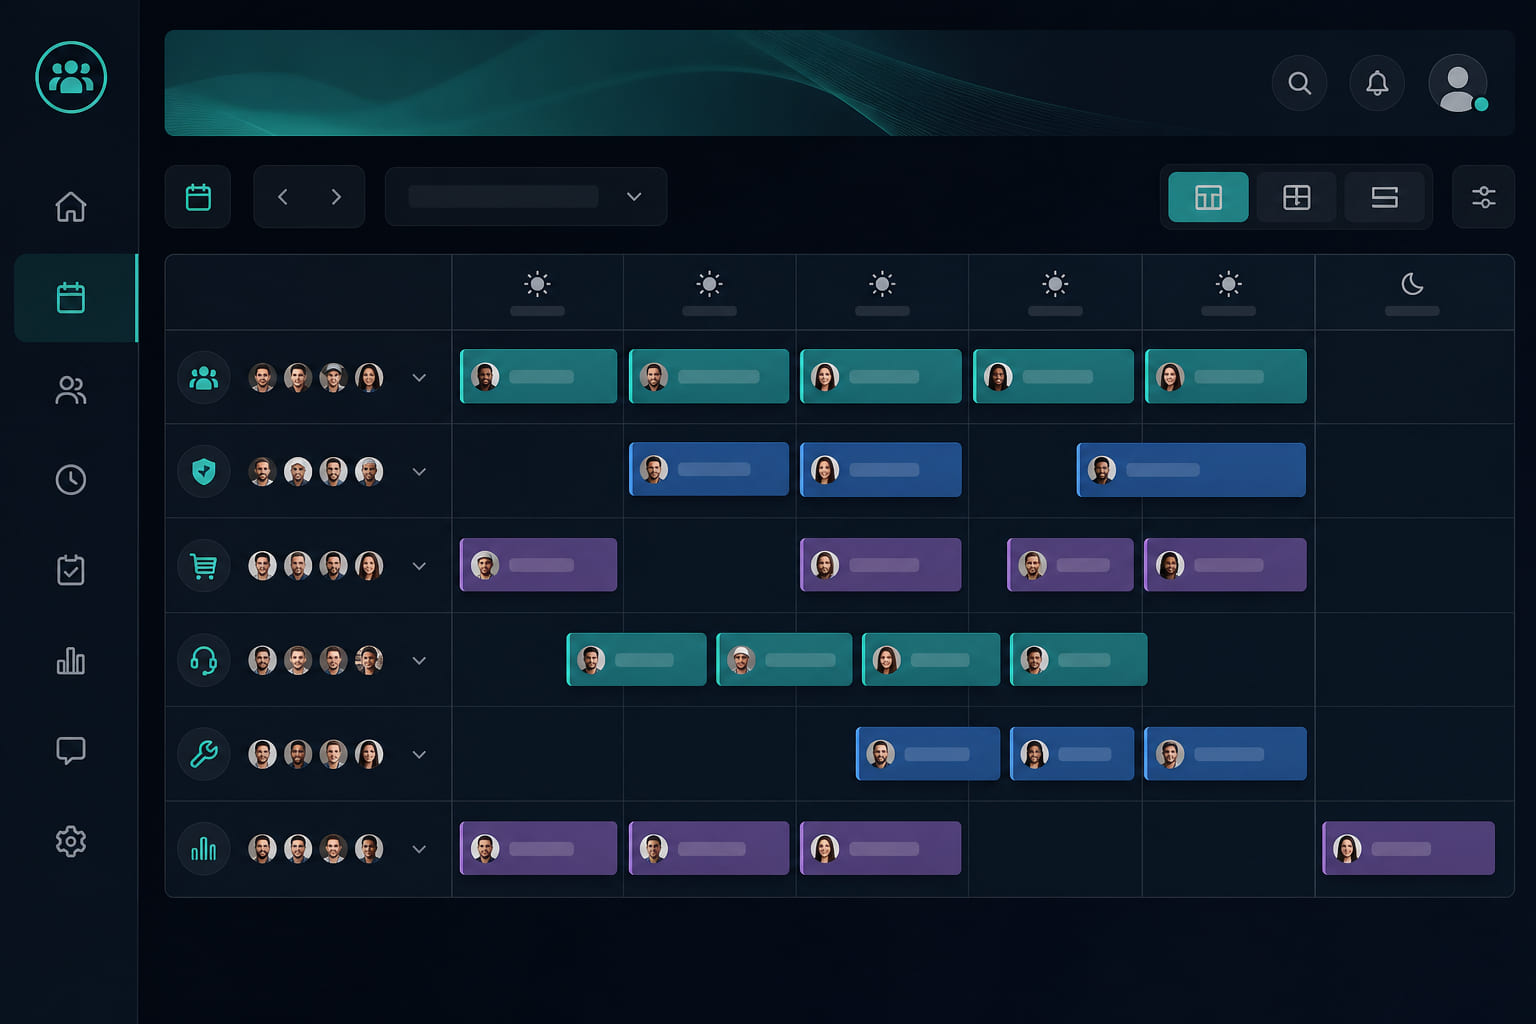Screen dimensions: 1536x1024
Task: Click the moon night shift column header
Action: [x=1412, y=292]
